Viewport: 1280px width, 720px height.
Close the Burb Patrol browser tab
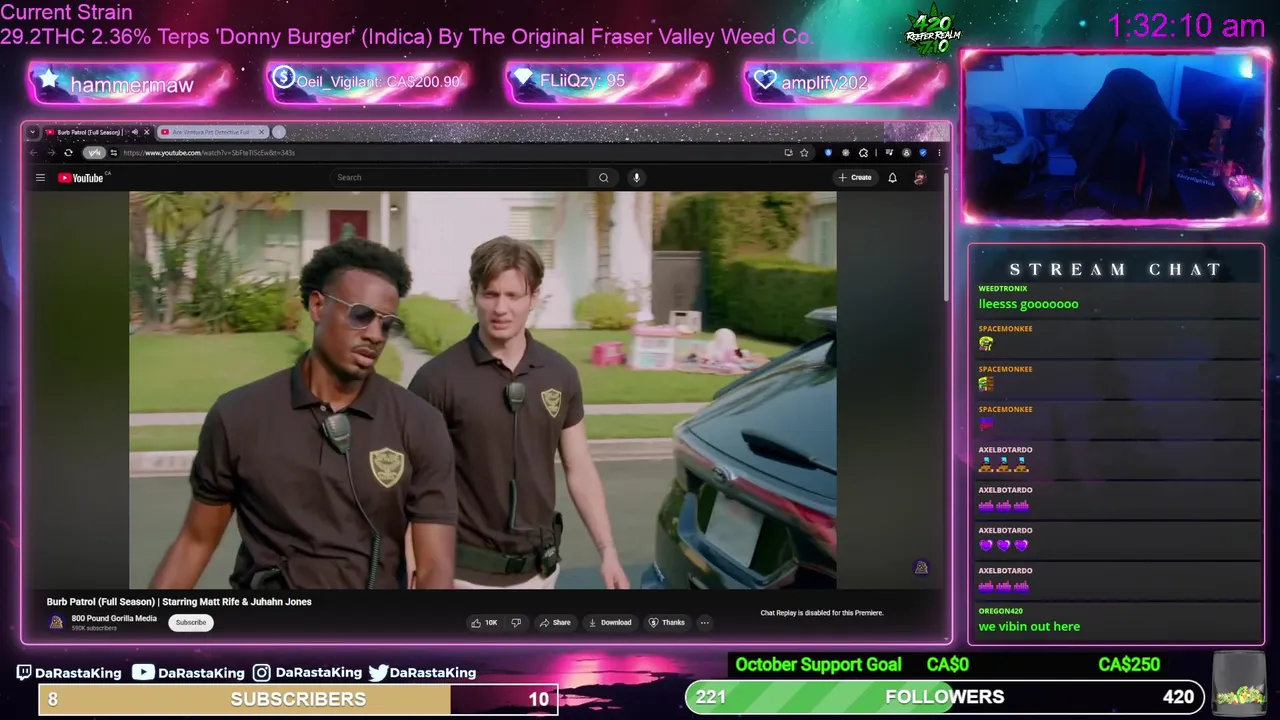coord(147,132)
